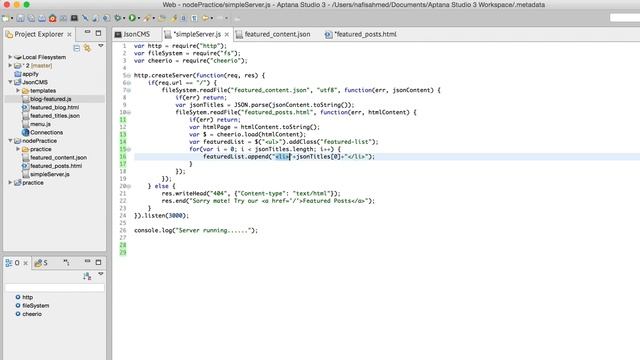Select featured_blog.html file
640x360 pixels.
coord(54,107)
